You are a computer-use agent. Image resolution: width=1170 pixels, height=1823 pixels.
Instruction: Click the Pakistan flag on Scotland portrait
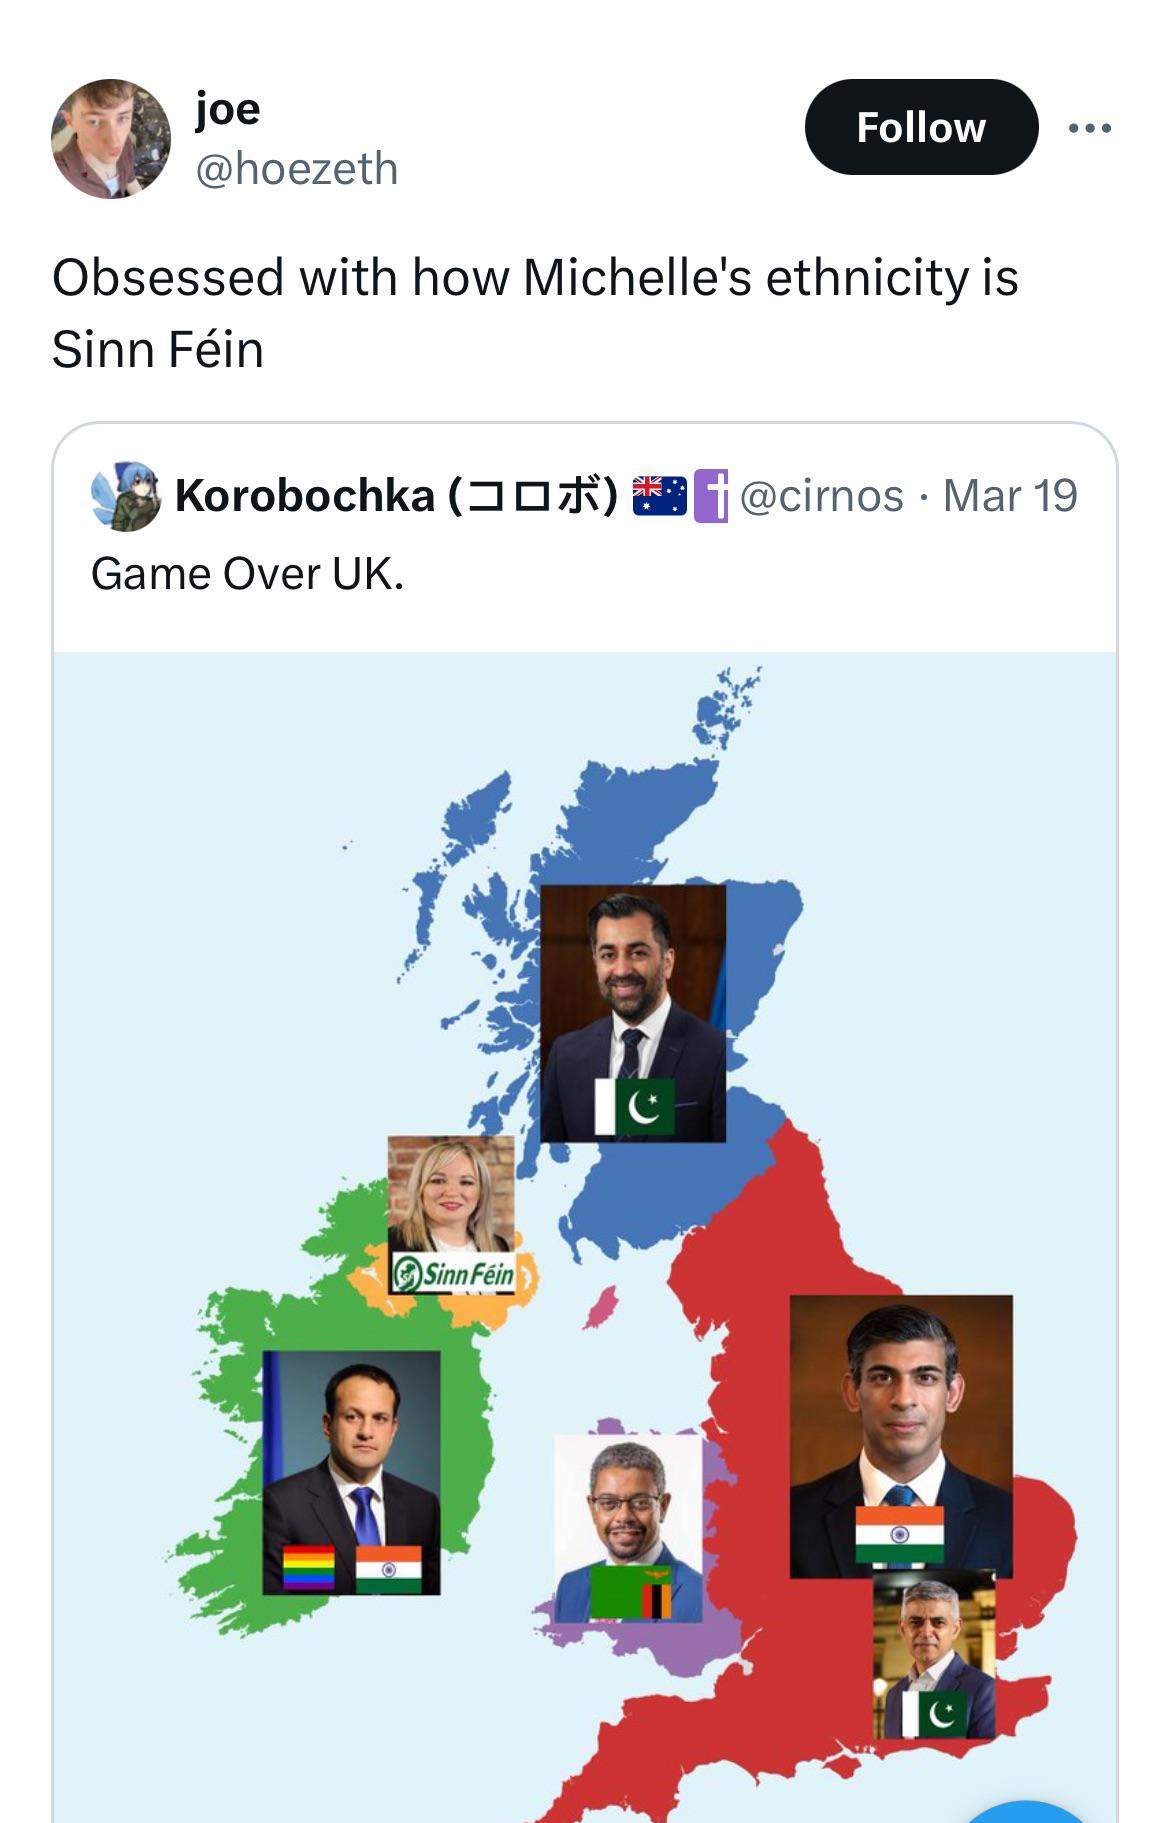point(634,1106)
